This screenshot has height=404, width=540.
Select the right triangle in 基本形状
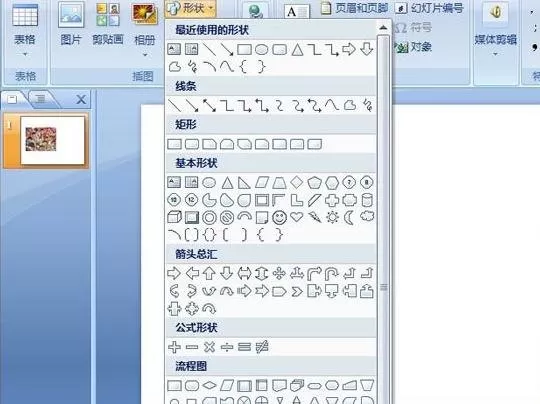tap(244, 183)
